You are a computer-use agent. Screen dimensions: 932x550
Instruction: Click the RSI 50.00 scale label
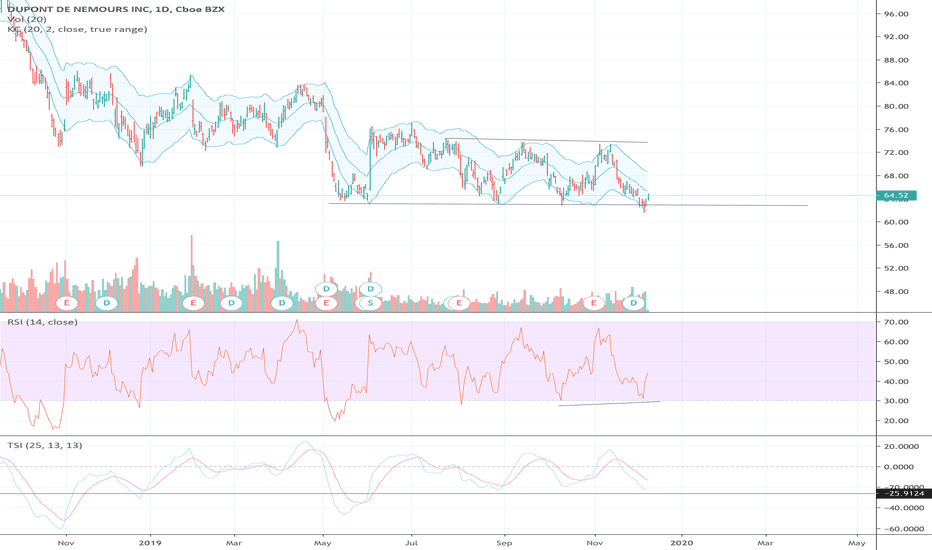[896, 362]
